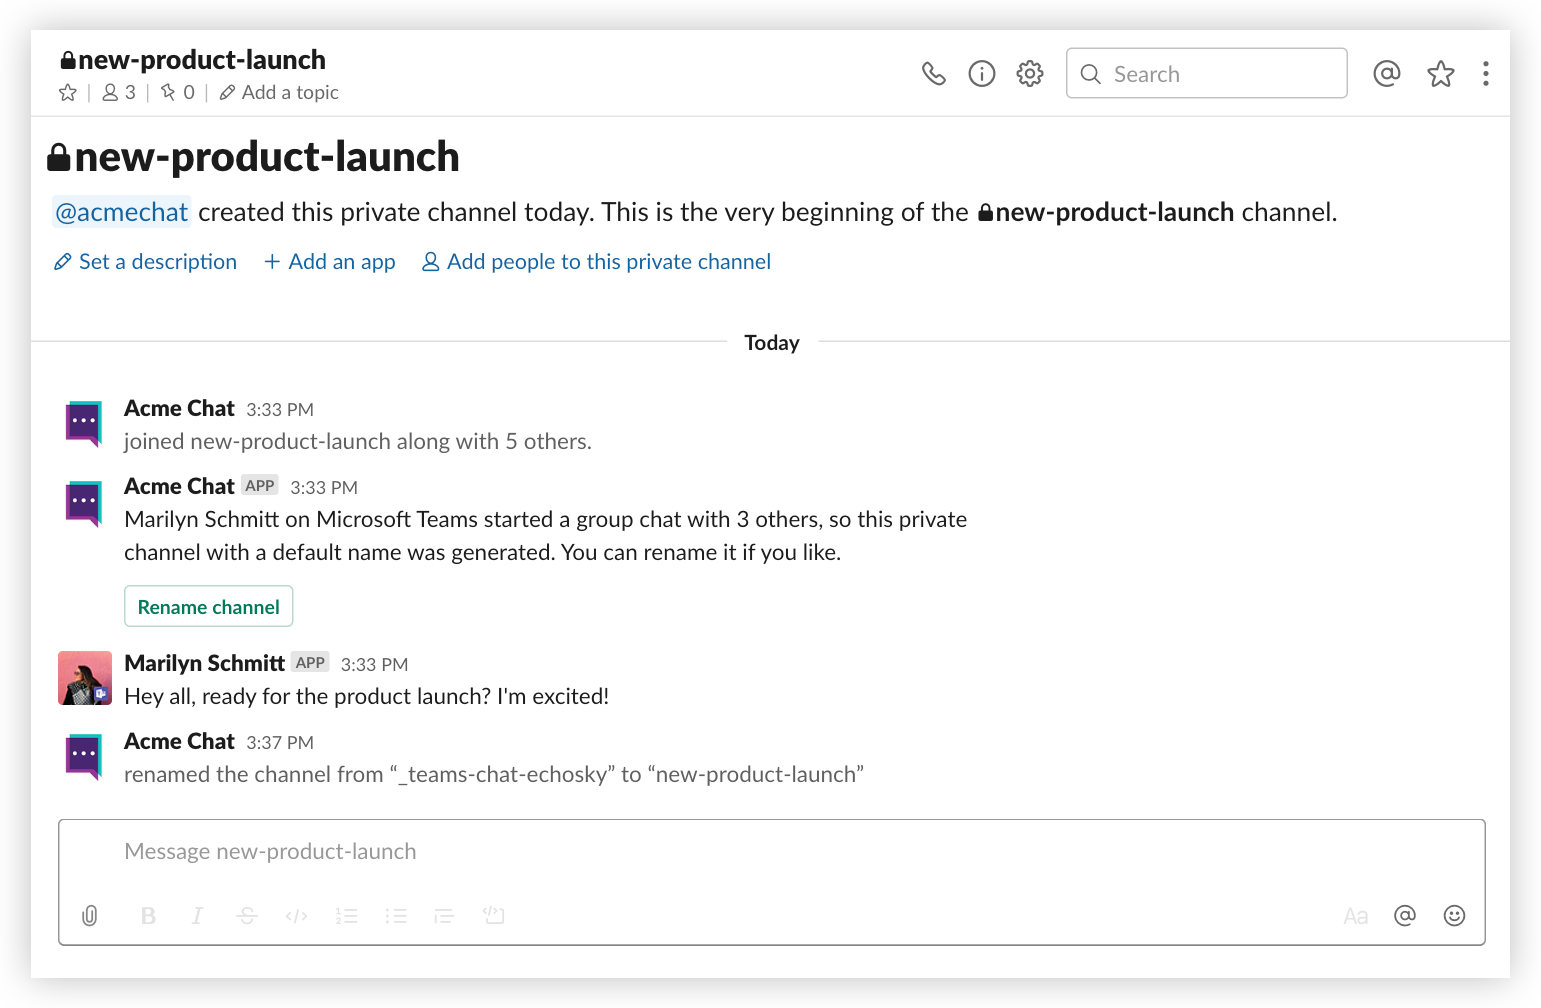1541x1008 pixels.
Task: Toggle strikethrough formatting
Action: 247,916
